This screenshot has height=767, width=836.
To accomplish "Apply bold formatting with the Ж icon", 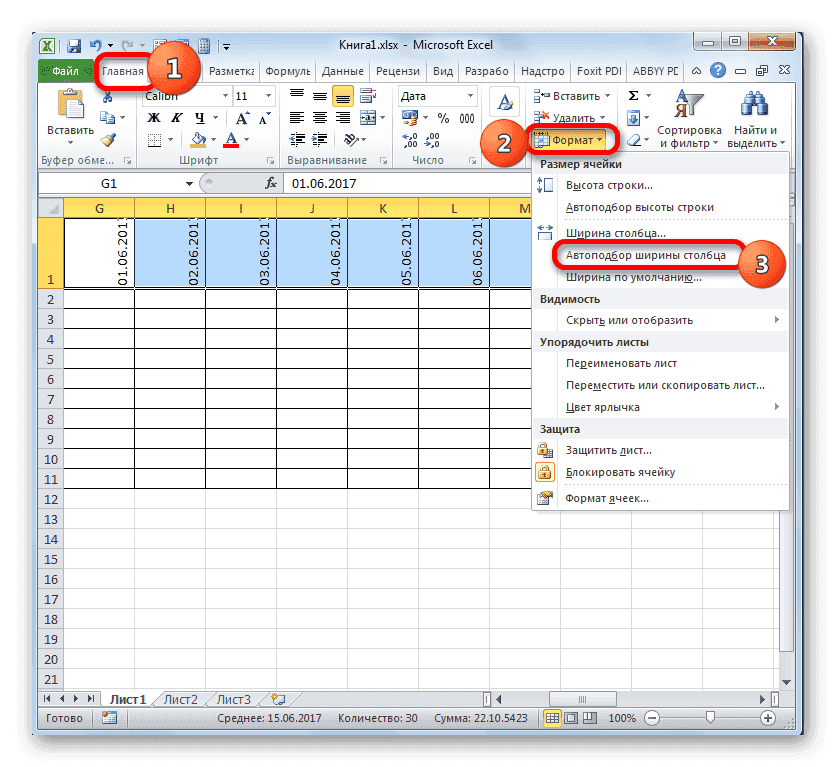I will click(154, 117).
